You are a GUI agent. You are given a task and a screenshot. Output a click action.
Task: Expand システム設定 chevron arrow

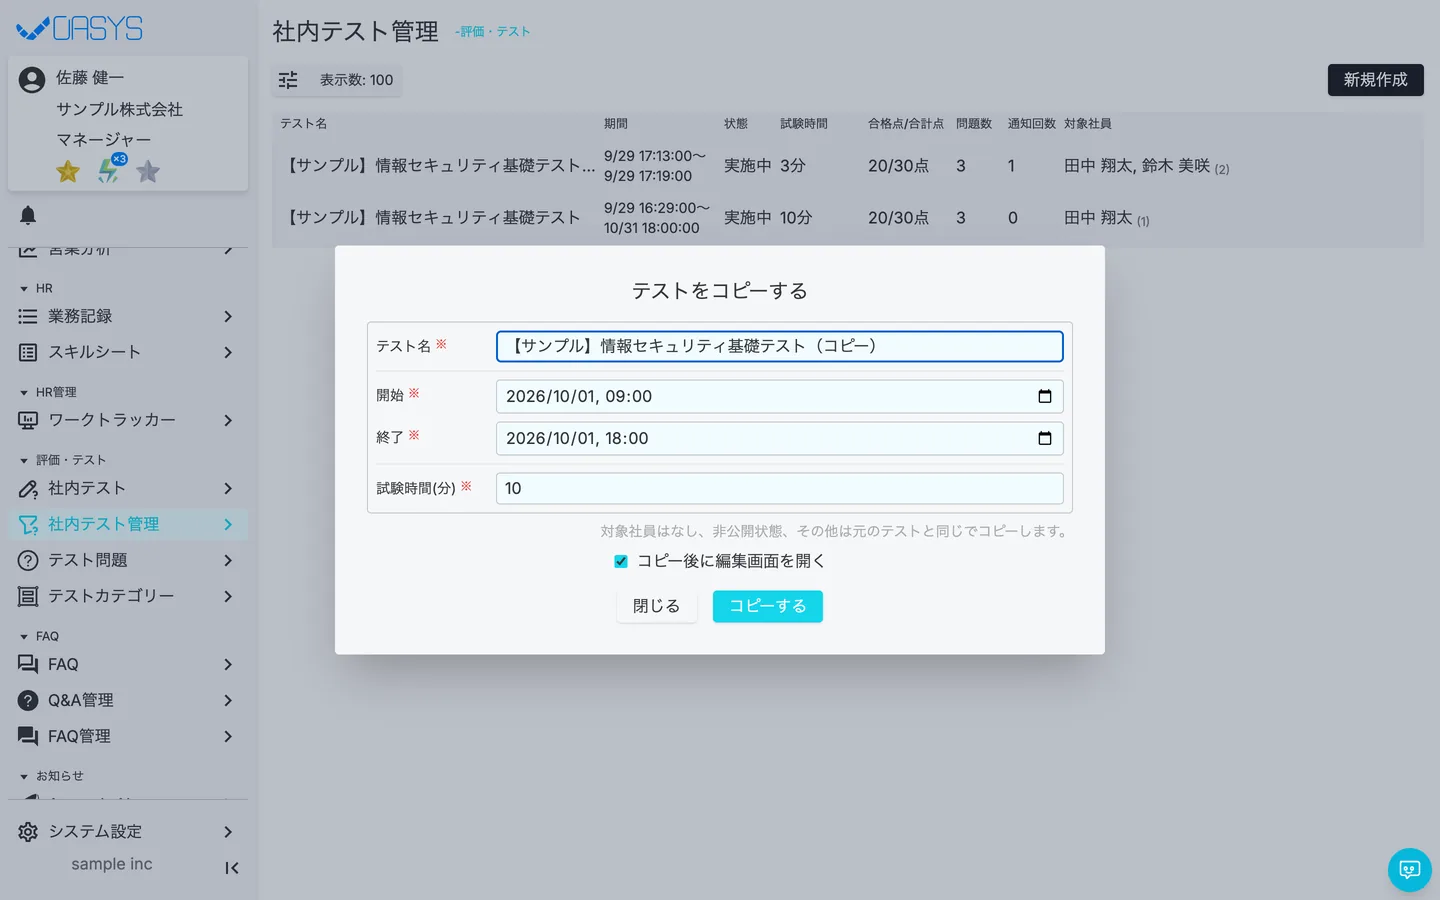click(228, 832)
